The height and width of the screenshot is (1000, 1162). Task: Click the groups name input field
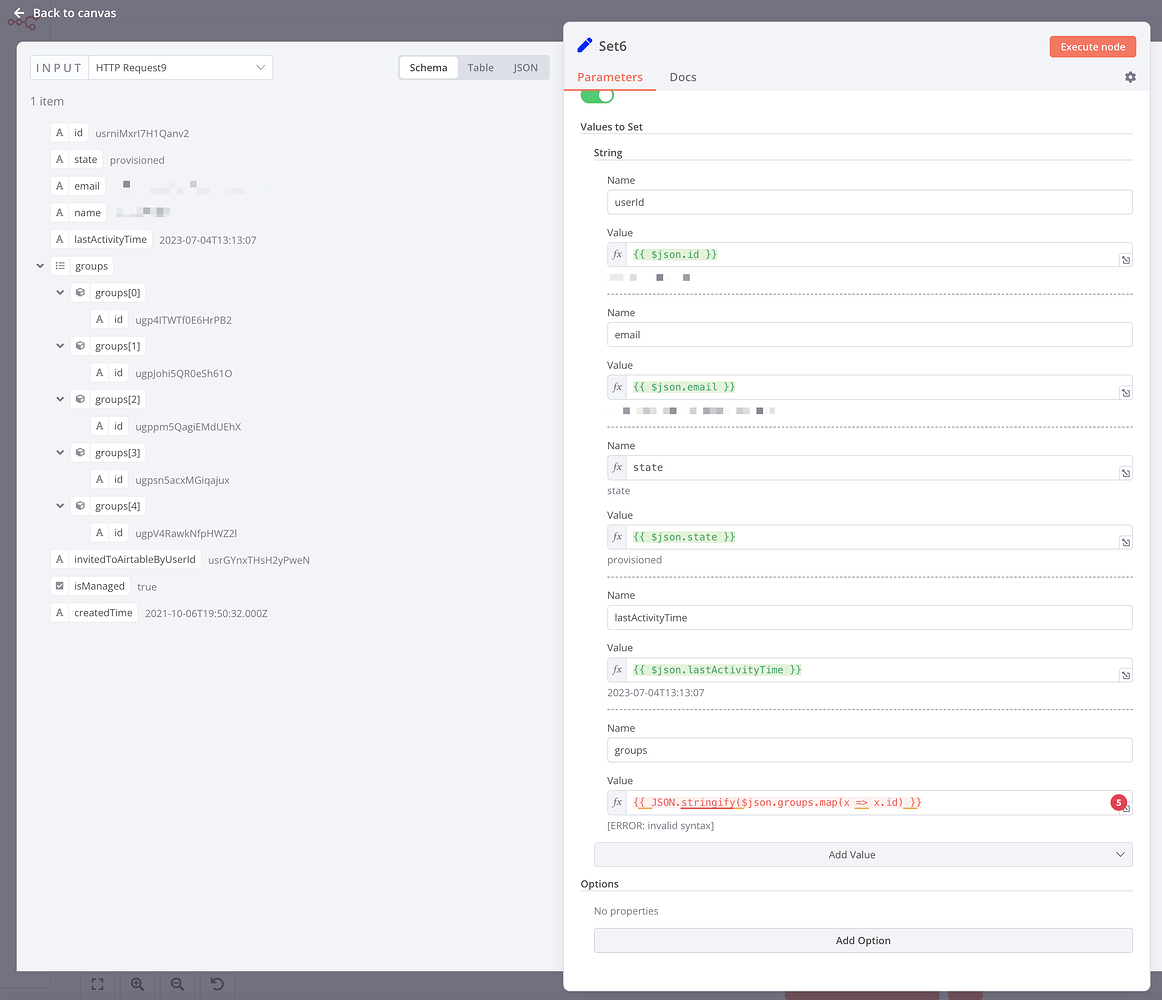coord(869,750)
